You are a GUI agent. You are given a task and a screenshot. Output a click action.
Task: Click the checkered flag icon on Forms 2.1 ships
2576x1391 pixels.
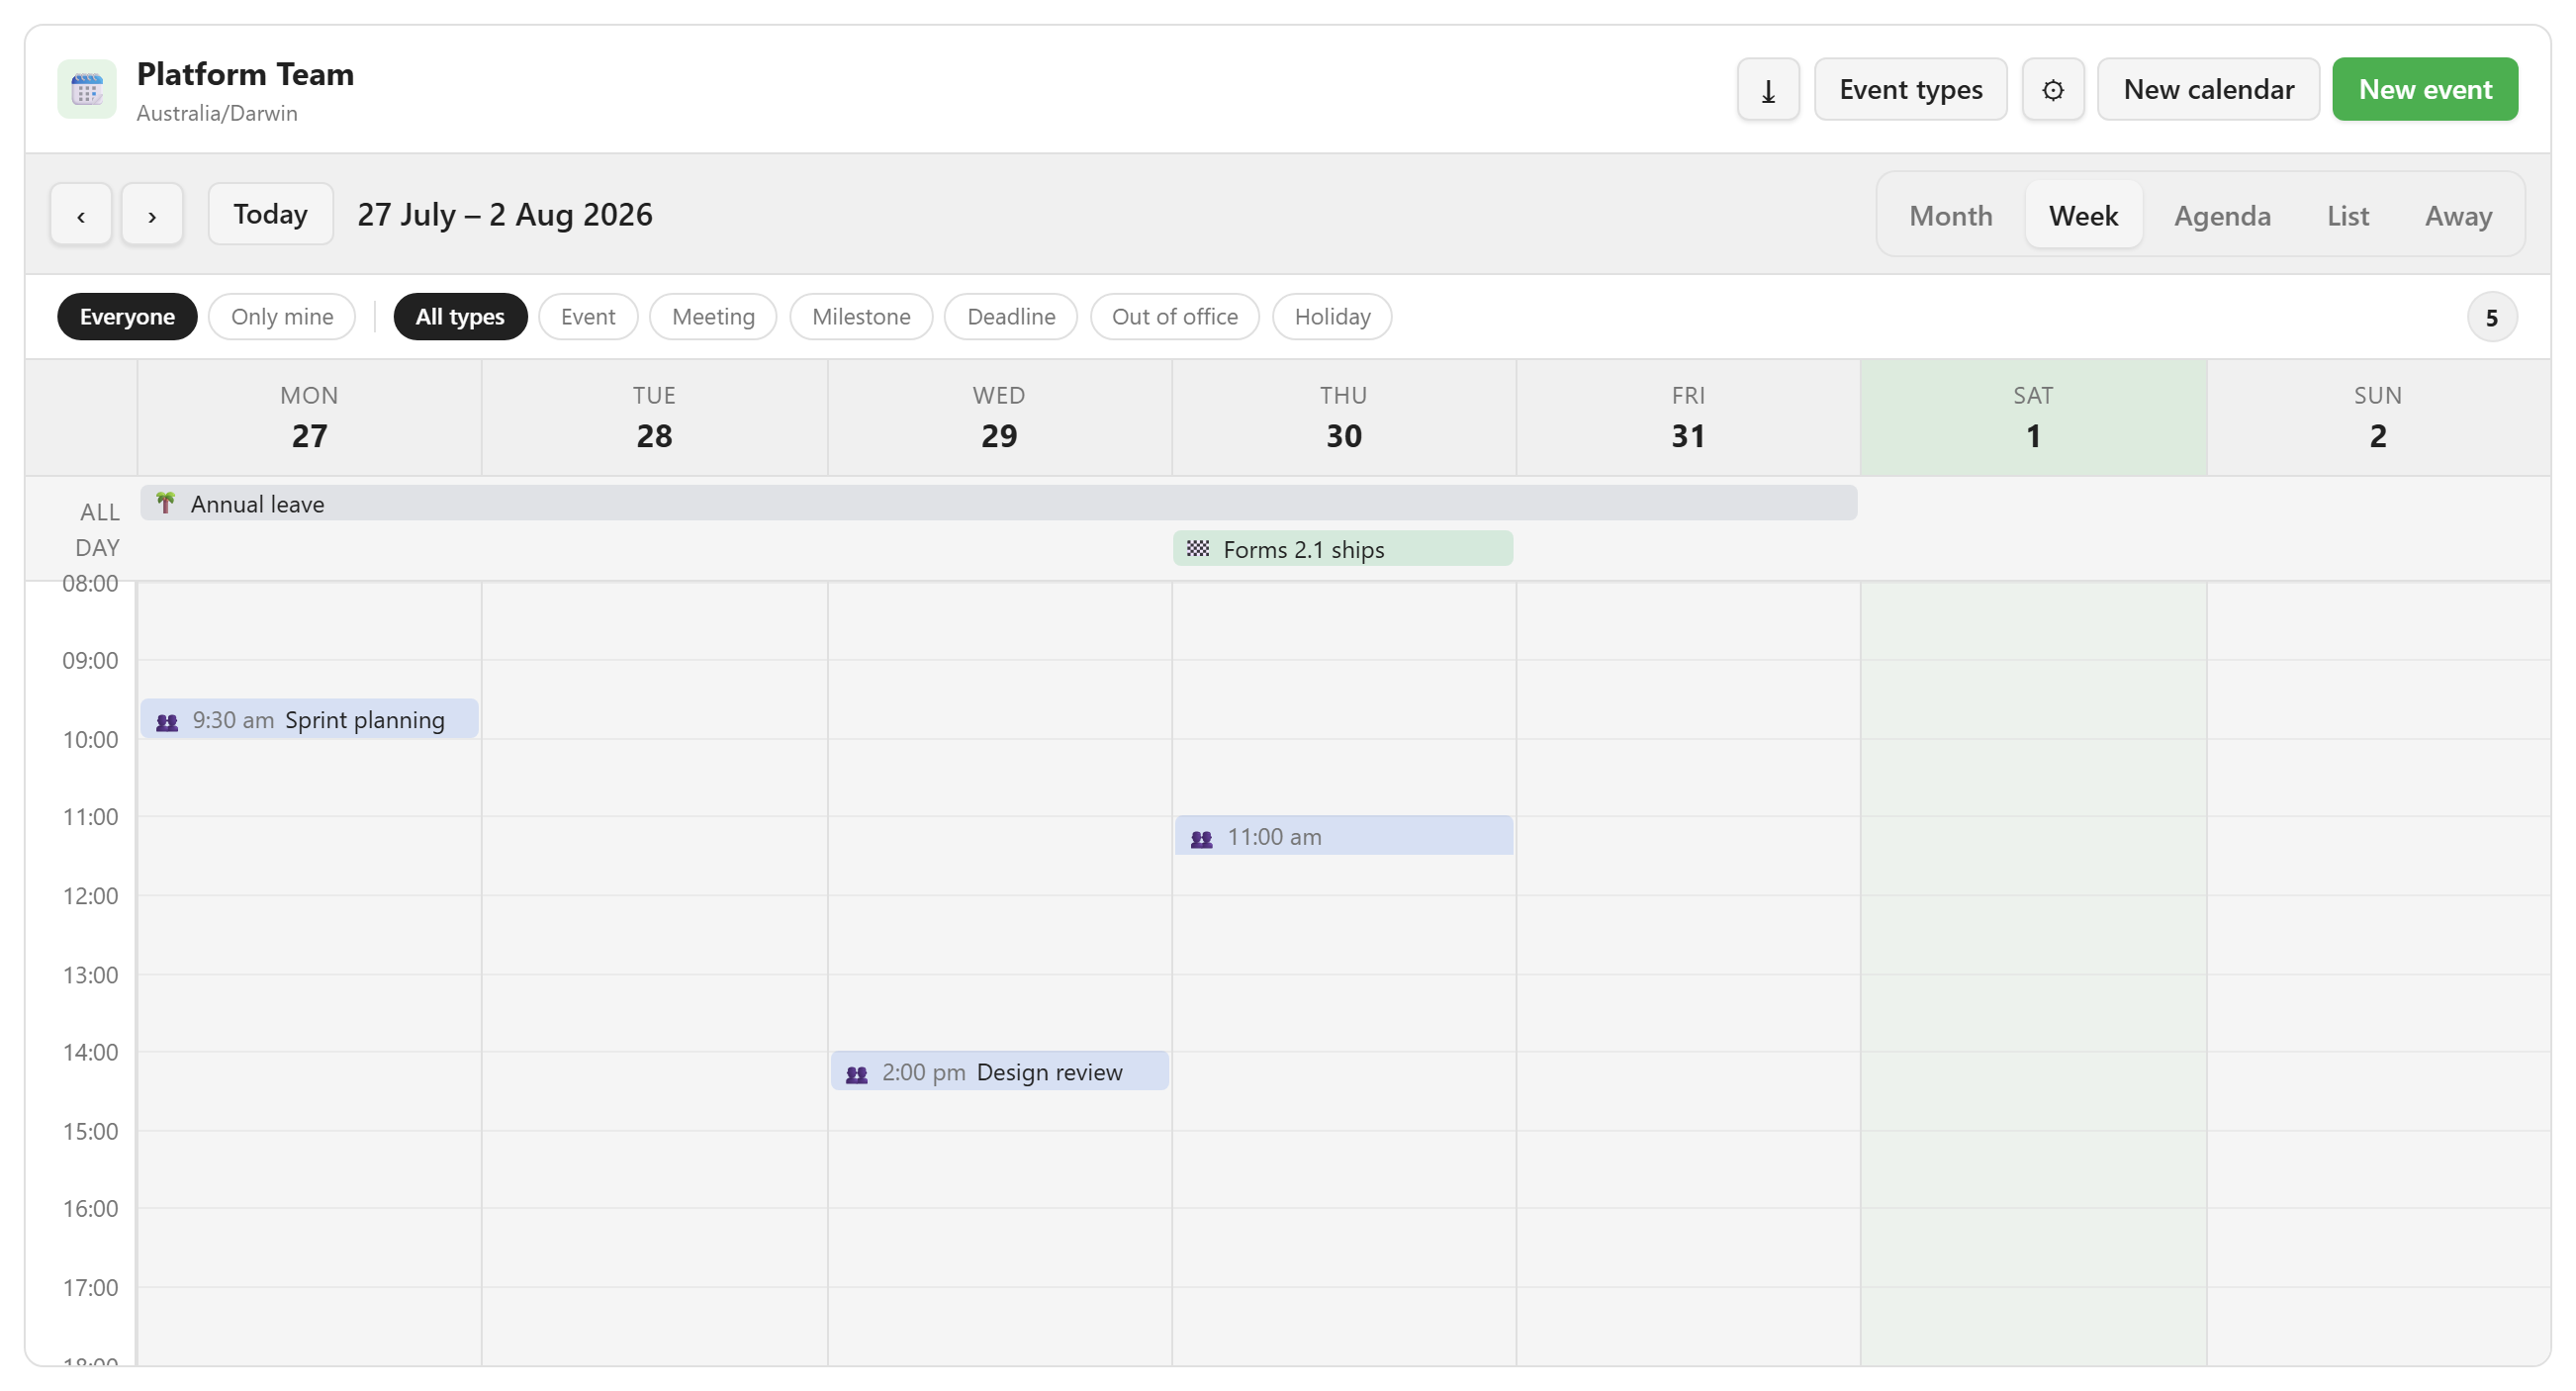click(x=1197, y=548)
